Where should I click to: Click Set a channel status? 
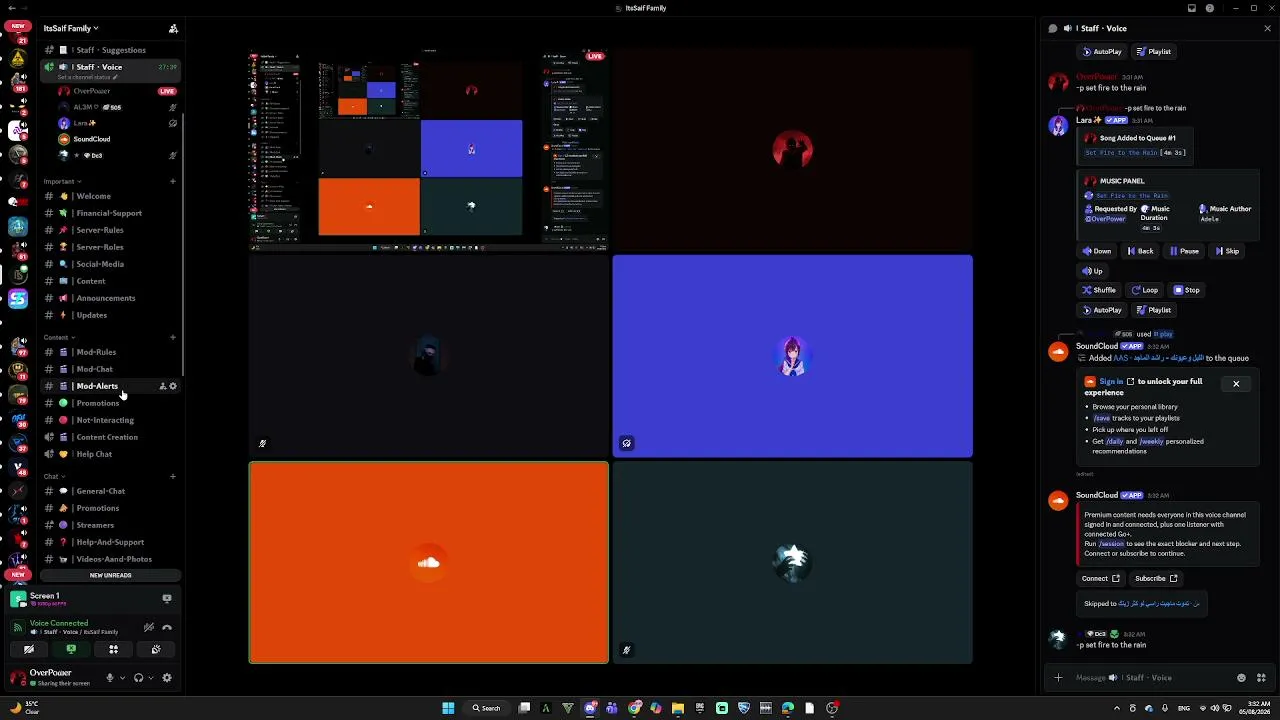coord(88,77)
